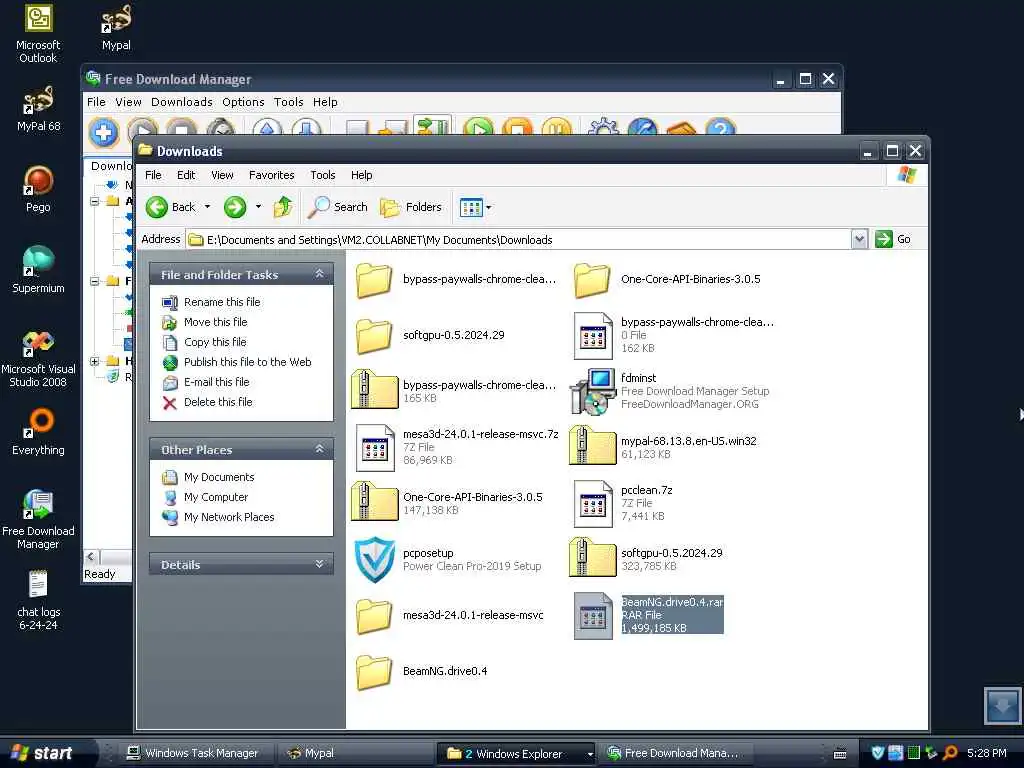Select the fdminst installer icon
The width and height of the screenshot is (1024, 768).
[593, 391]
